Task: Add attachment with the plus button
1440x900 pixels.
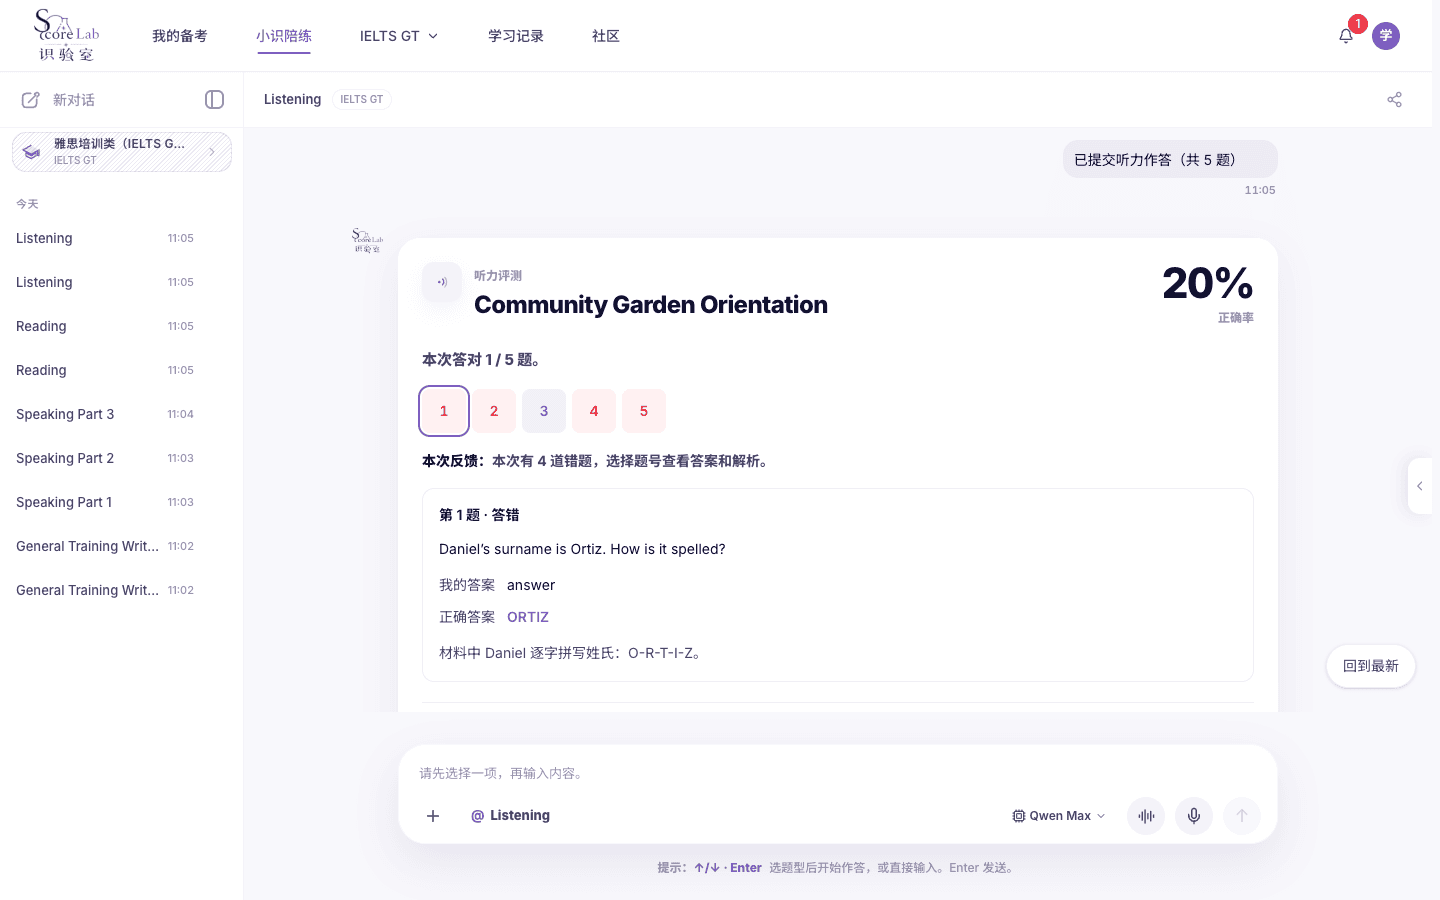Action: [433, 816]
